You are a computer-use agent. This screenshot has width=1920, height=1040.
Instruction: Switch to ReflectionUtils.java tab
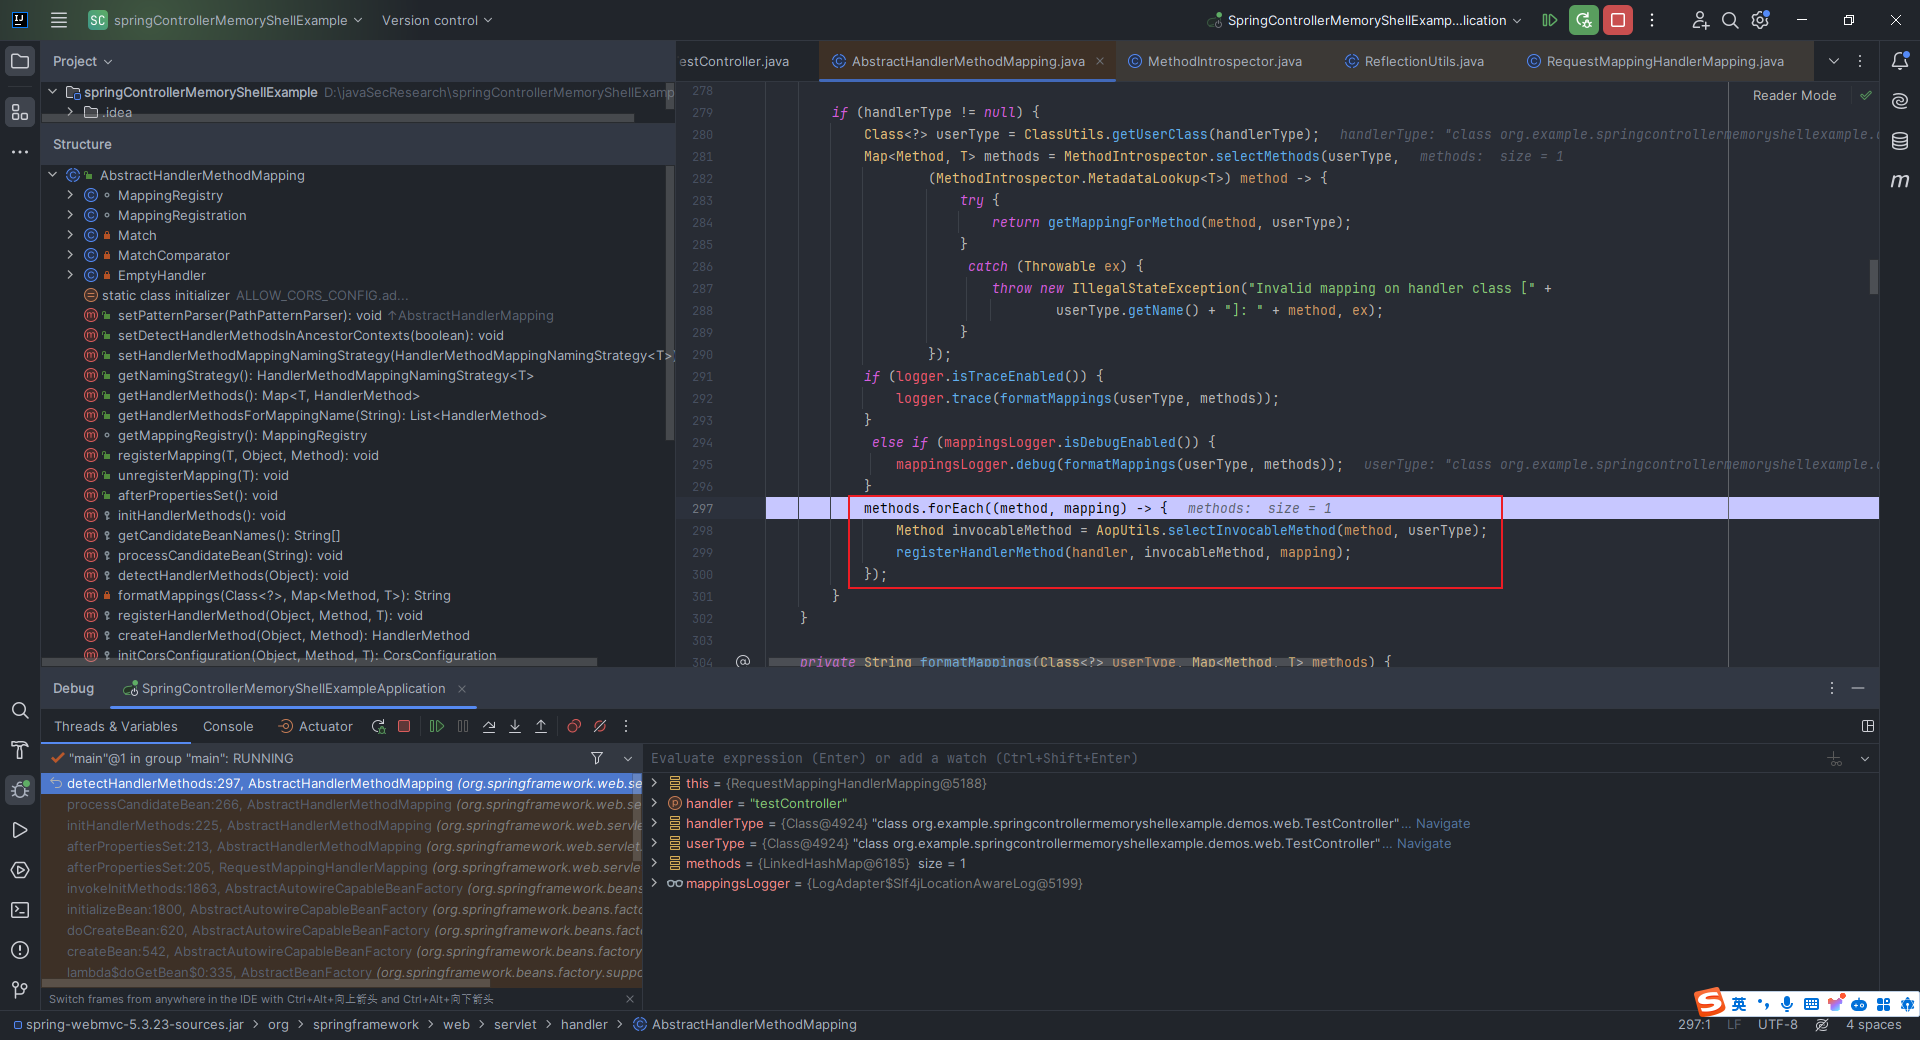pyautogui.click(x=1414, y=61)
